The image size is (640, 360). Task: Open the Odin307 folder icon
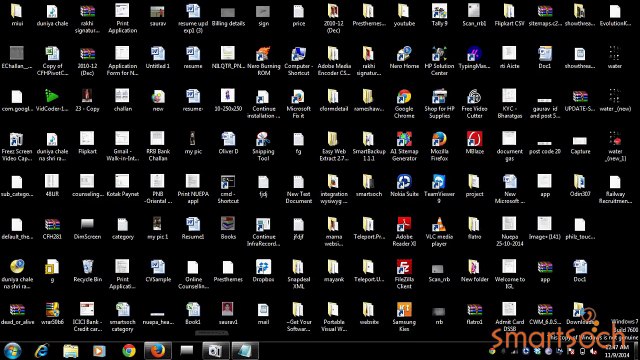tap(580, 185)
